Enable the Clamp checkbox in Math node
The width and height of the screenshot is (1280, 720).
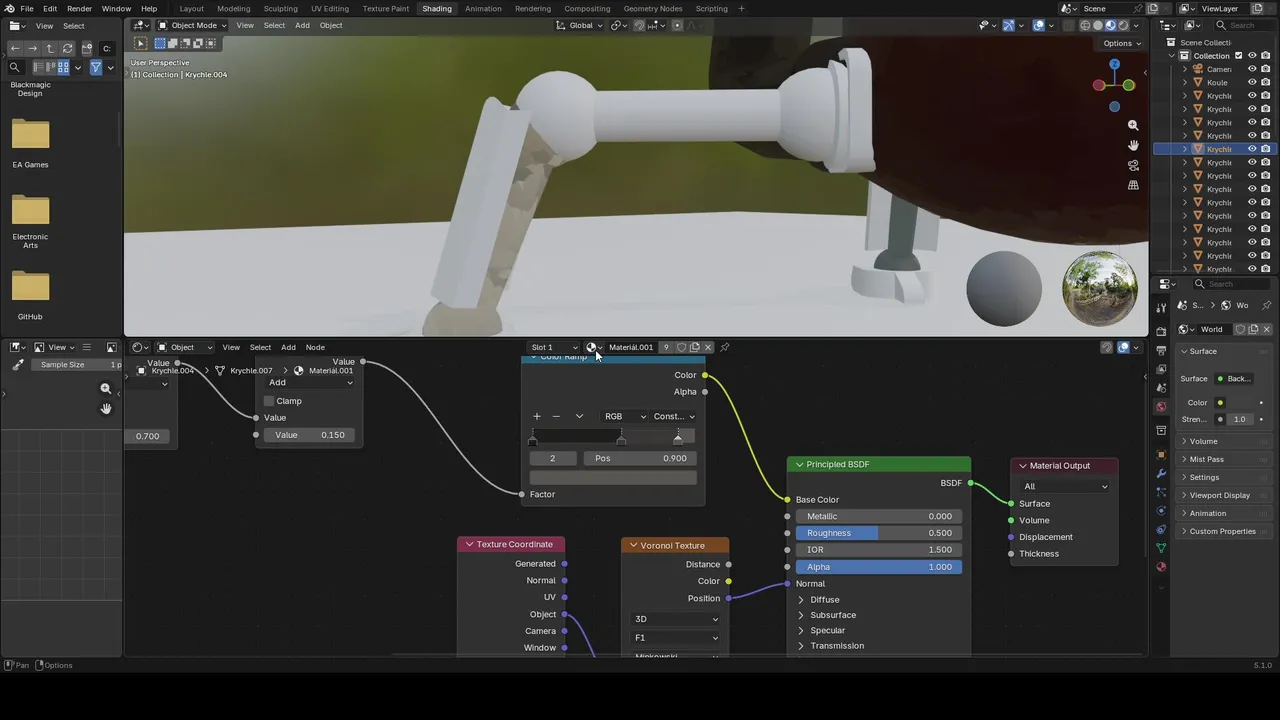269,401
